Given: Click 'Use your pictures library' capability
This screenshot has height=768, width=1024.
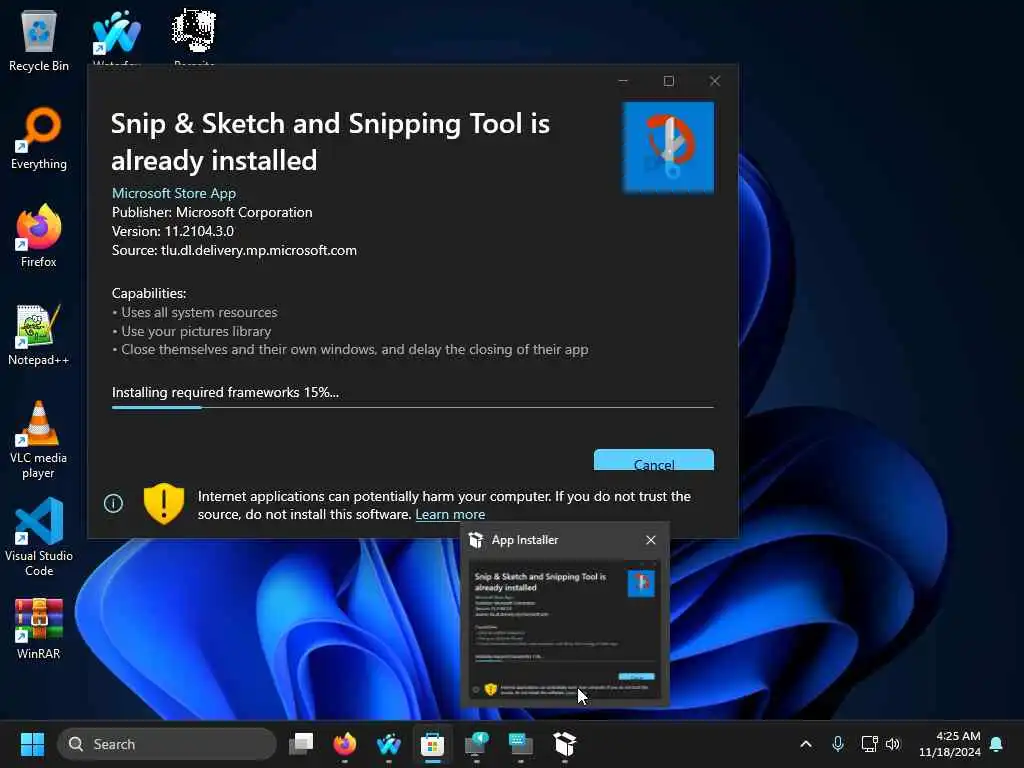Looking at the screenshot, I should (x=196, y=331).
